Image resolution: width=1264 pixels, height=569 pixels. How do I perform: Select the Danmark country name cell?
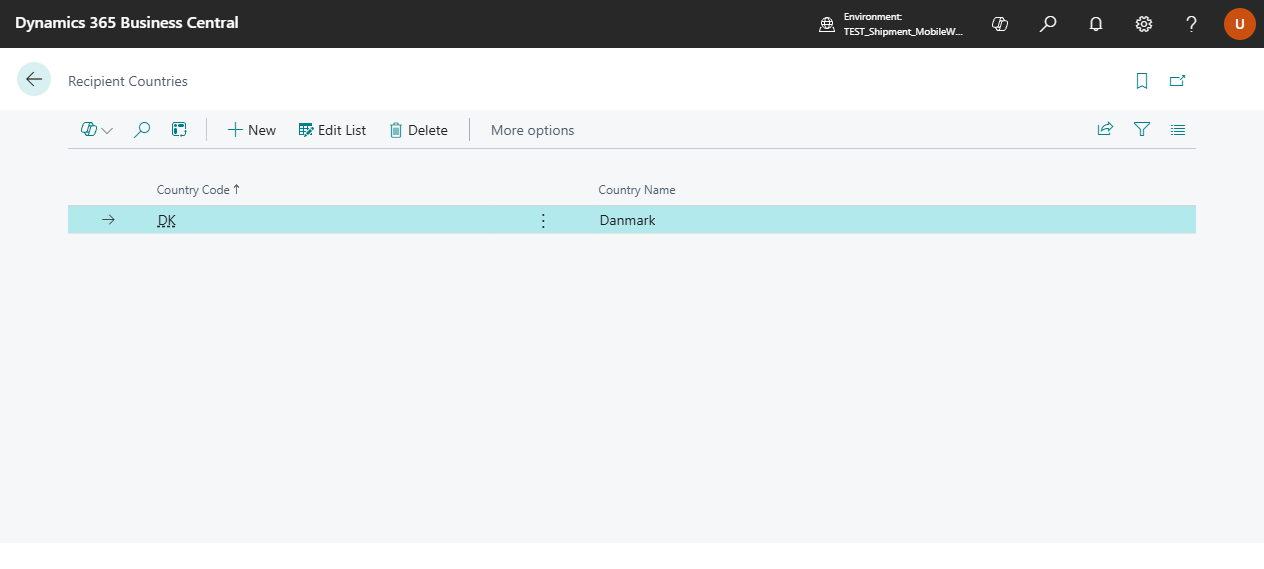click(x=628, y=220)
